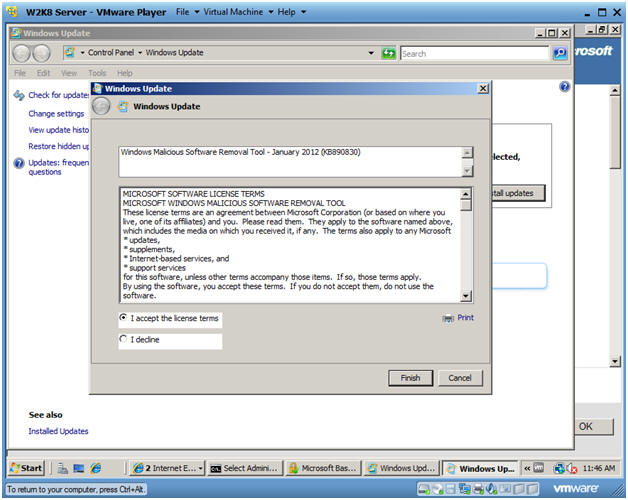Open the Start menu

point(26,468)
